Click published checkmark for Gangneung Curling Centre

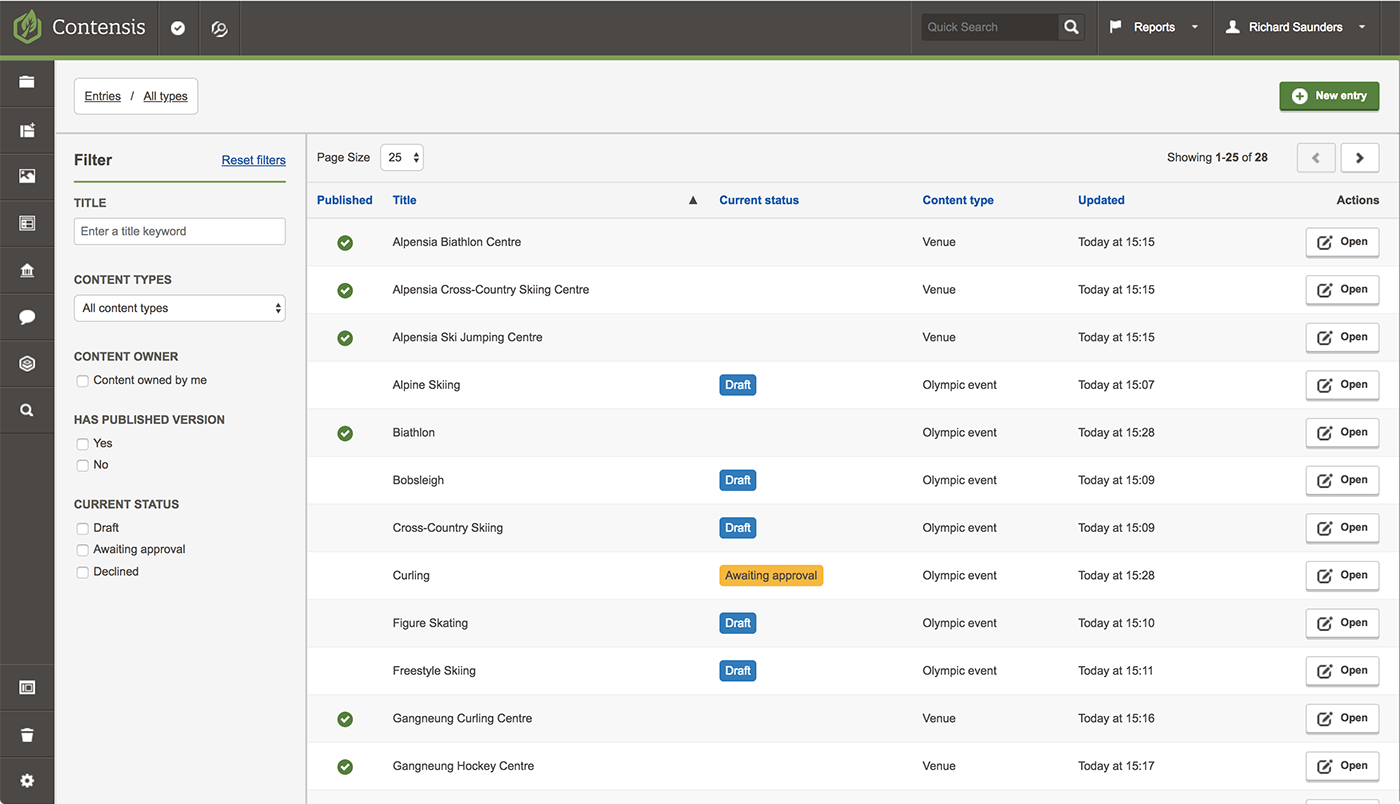coord(345,719)
